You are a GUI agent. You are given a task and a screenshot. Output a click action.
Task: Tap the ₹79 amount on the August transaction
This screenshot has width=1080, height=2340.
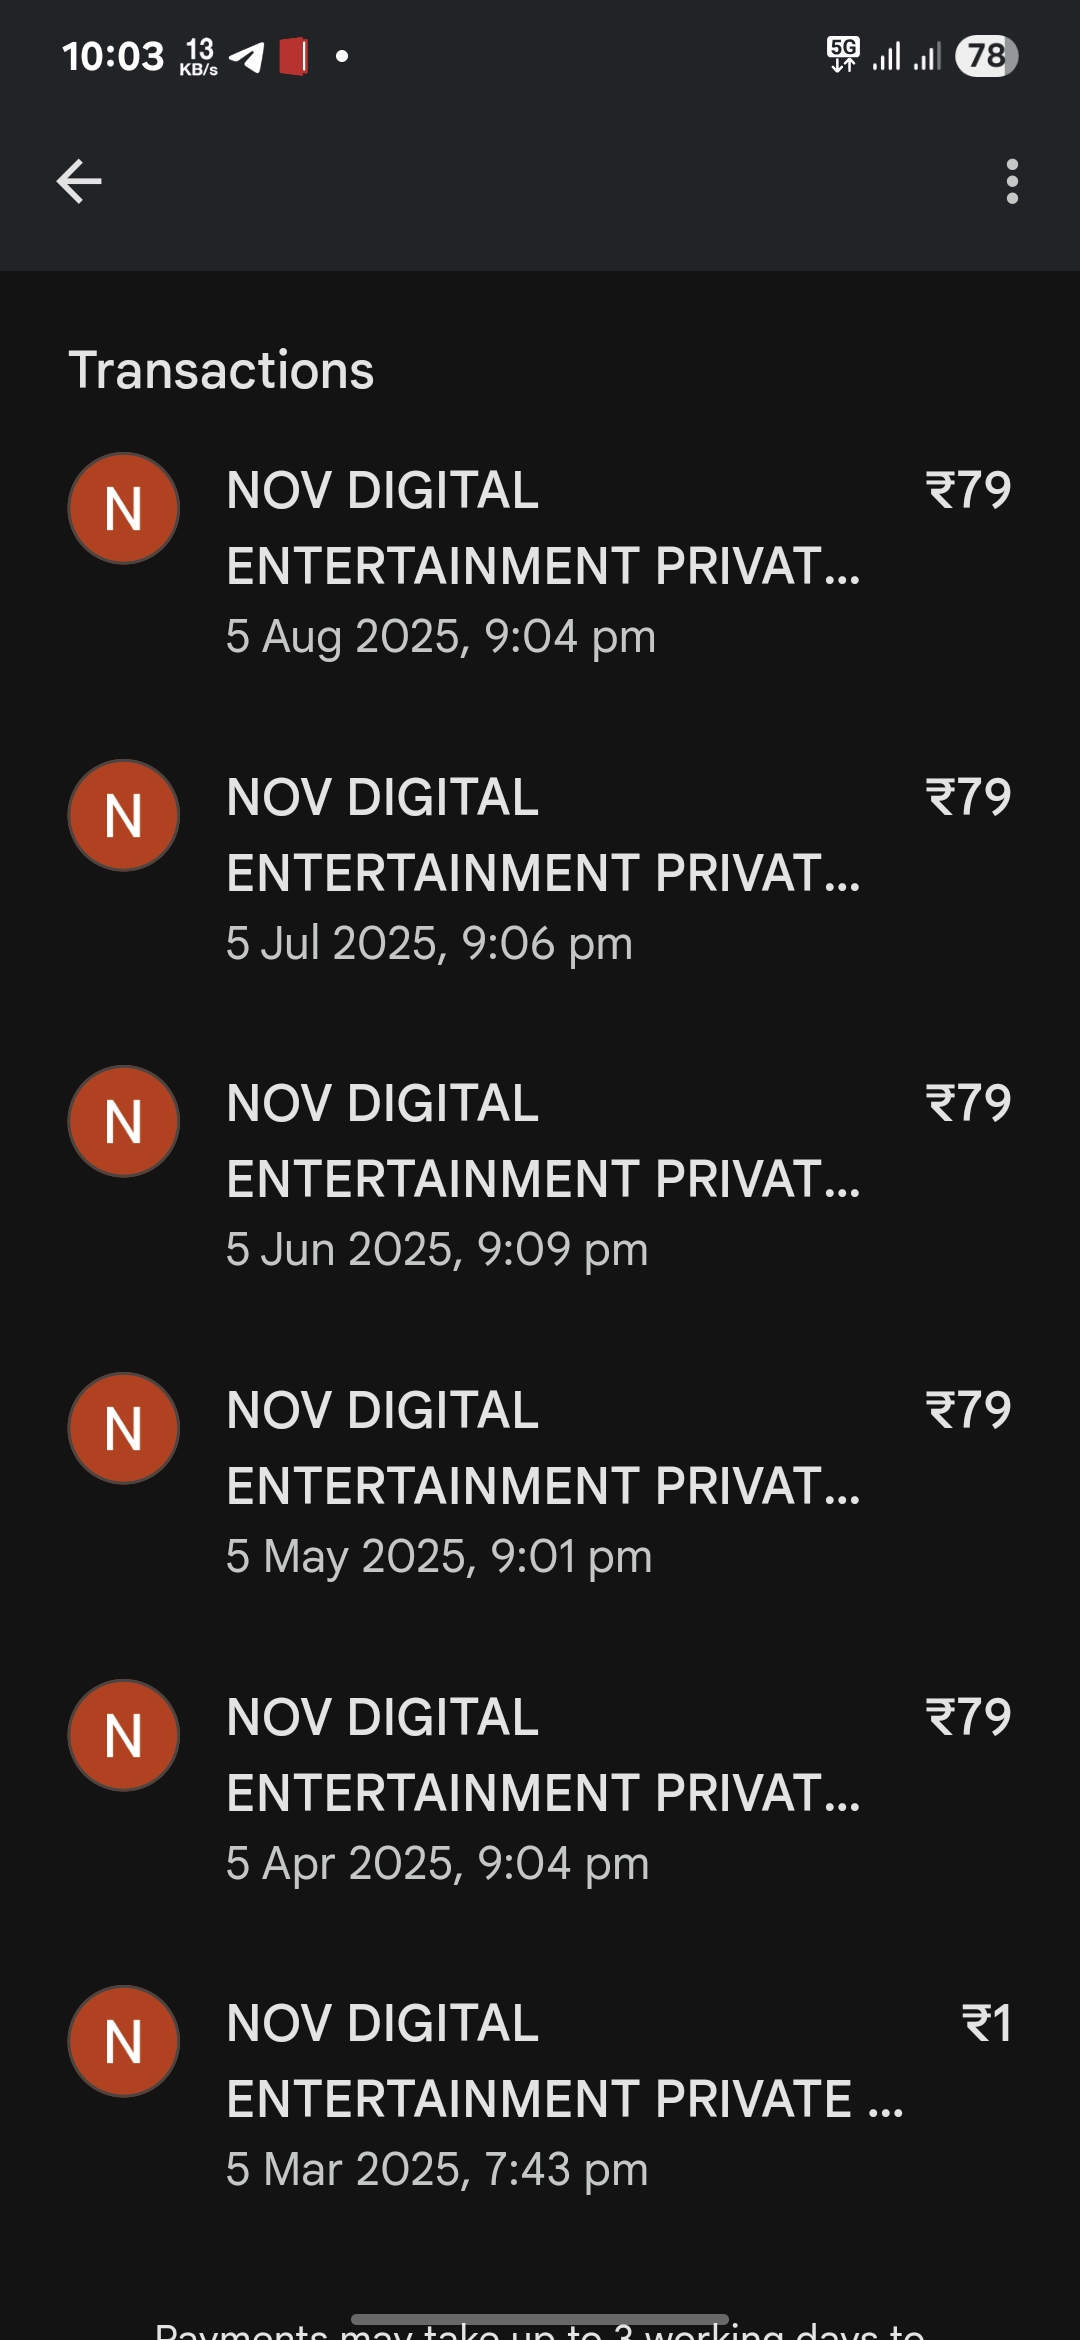[968, 490]
